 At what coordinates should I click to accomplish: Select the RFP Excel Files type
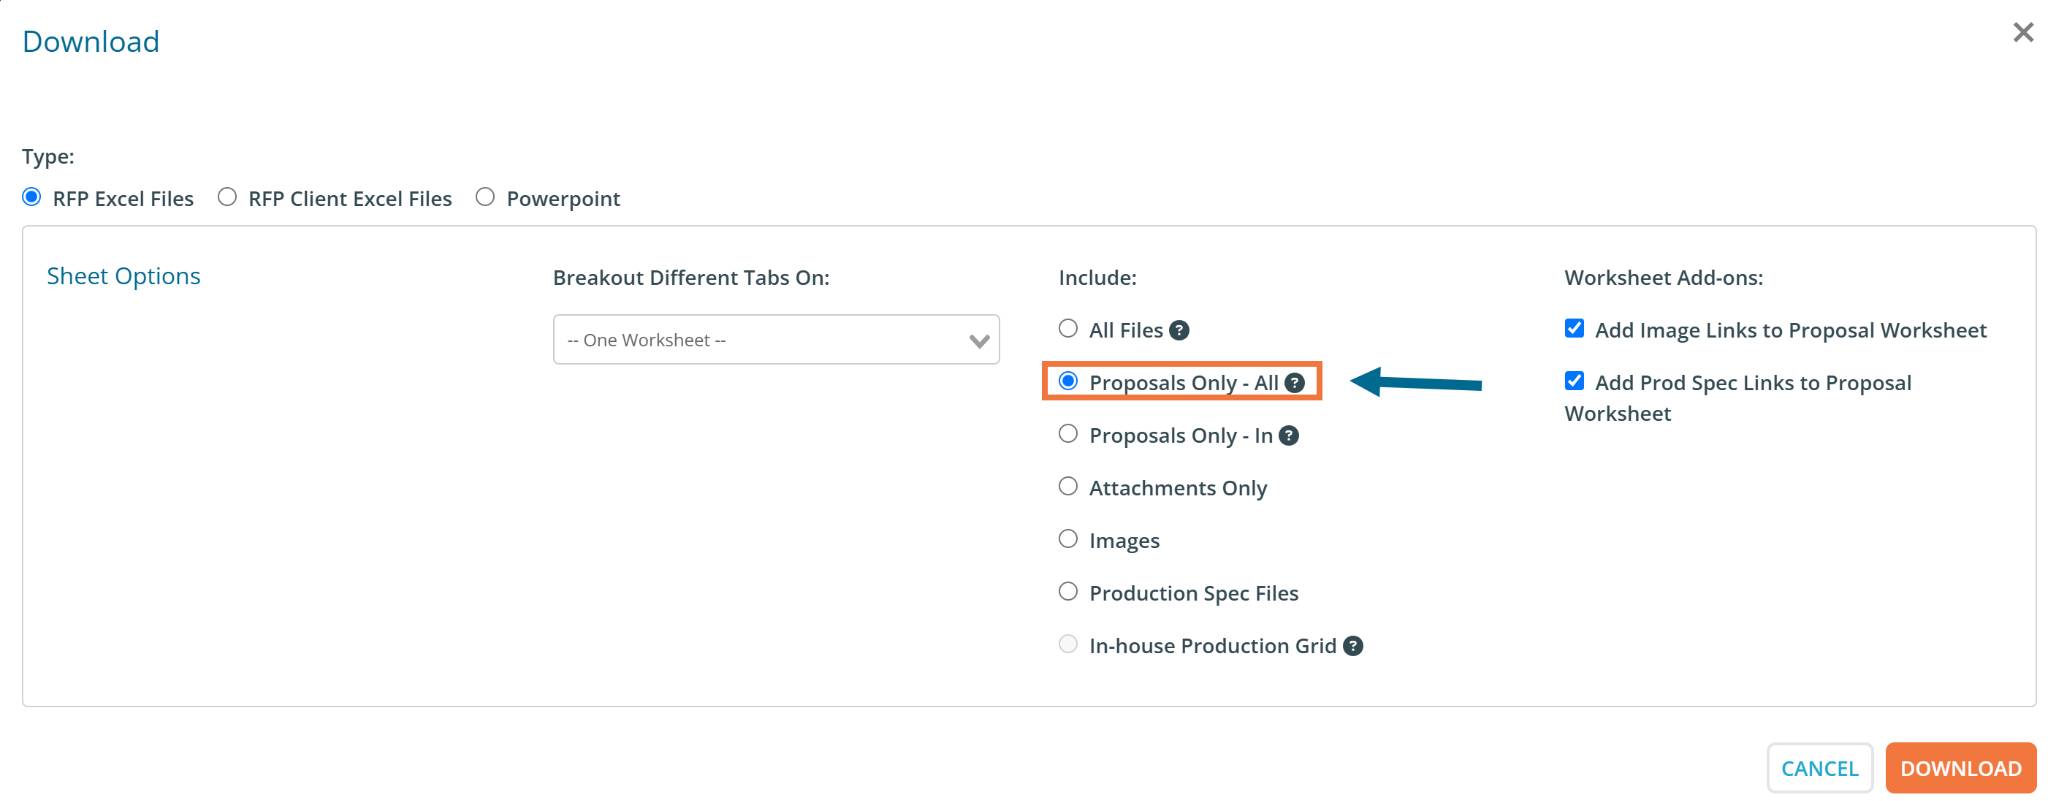[x=32, y=197]
